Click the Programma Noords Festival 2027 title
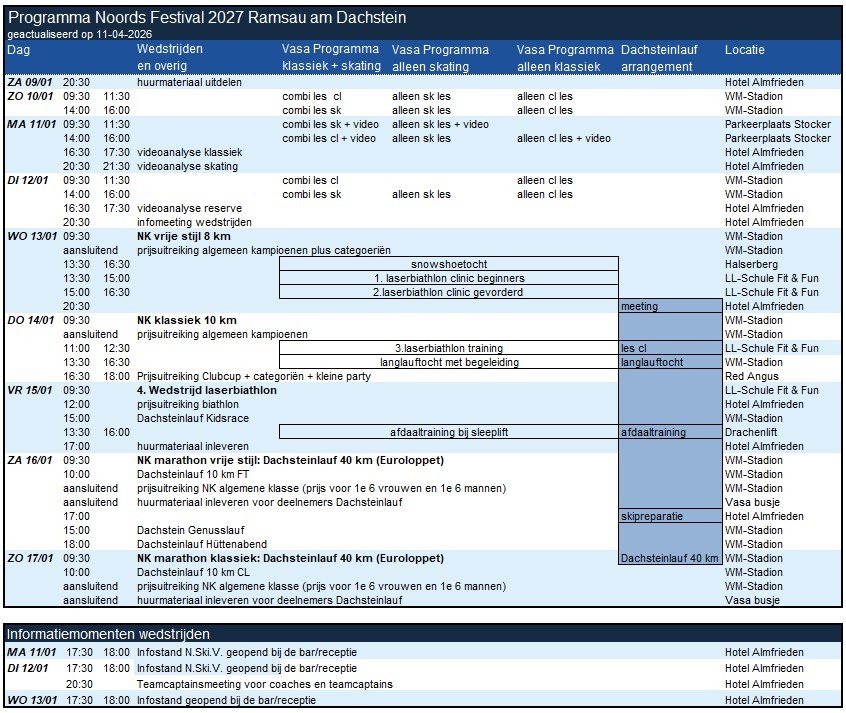Screen dimensions: 846x713 [x=207, y=18]
